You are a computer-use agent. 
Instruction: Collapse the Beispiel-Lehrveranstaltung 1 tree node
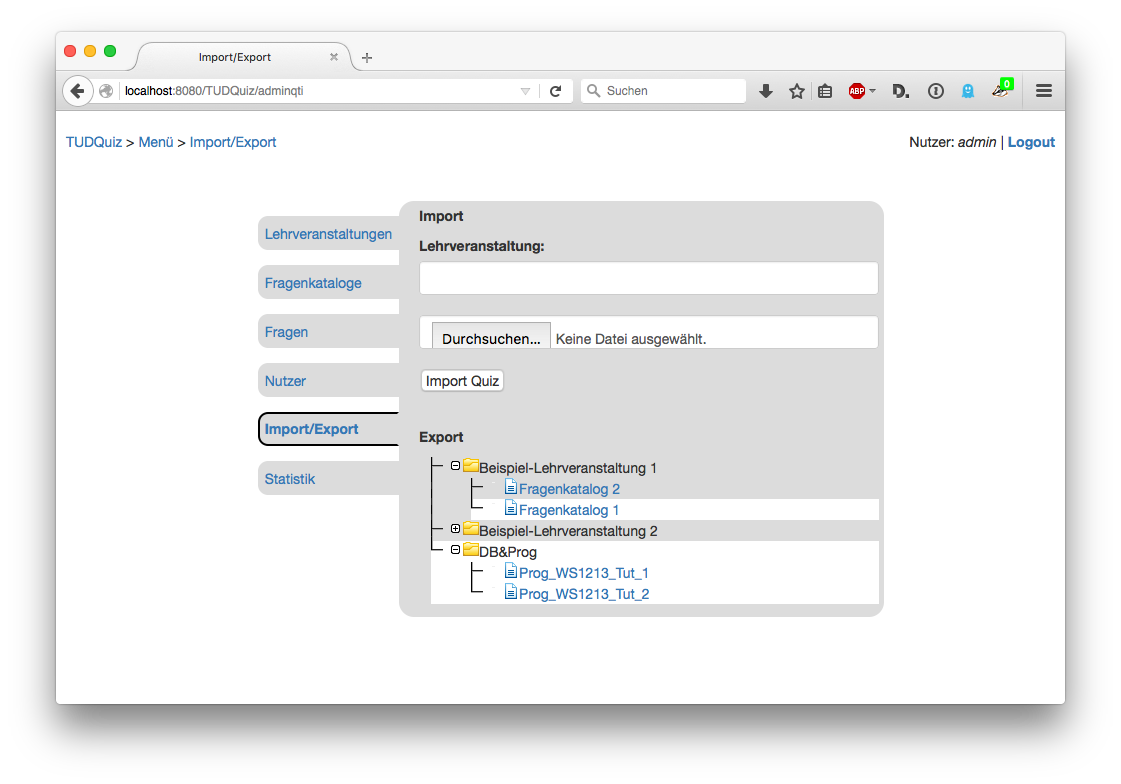[x=455, y=466]
